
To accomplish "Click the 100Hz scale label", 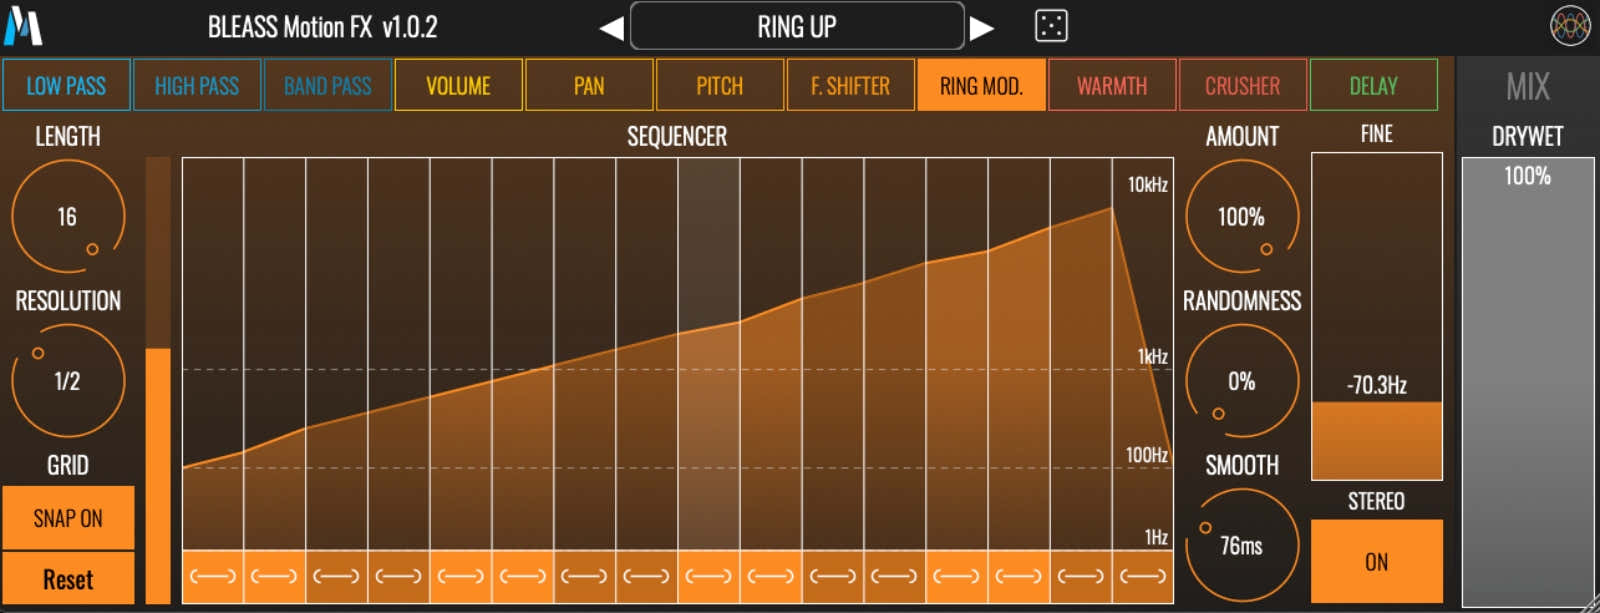I will click(x=1147, y=455).
